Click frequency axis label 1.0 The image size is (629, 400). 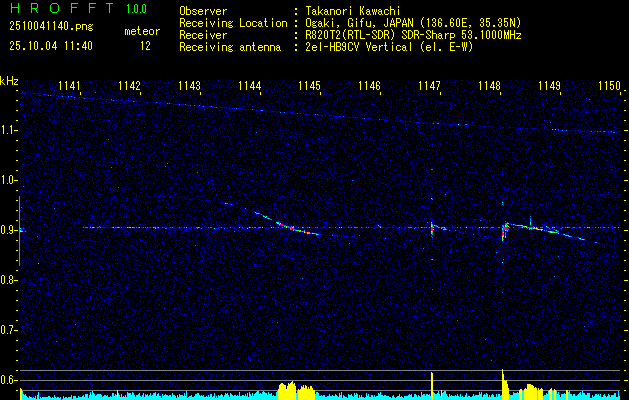tap(6, 181)
